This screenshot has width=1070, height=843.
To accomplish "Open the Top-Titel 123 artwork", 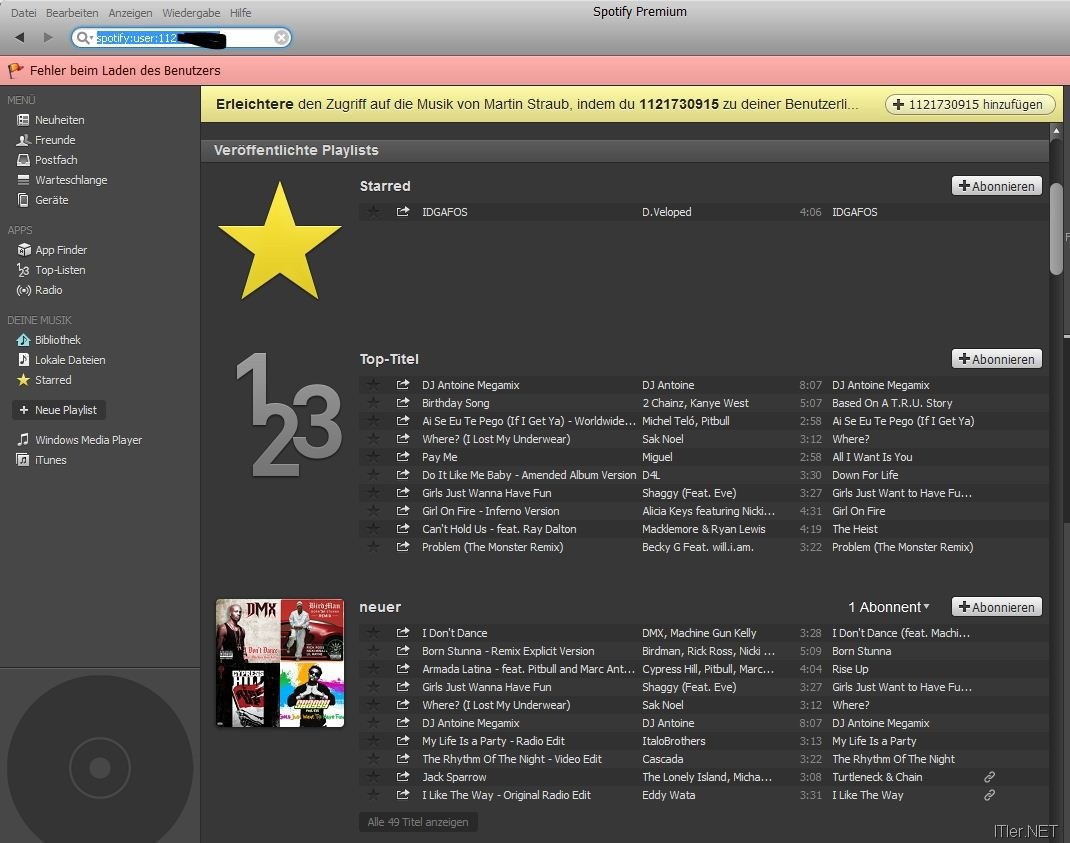I will tap(289, 414).
